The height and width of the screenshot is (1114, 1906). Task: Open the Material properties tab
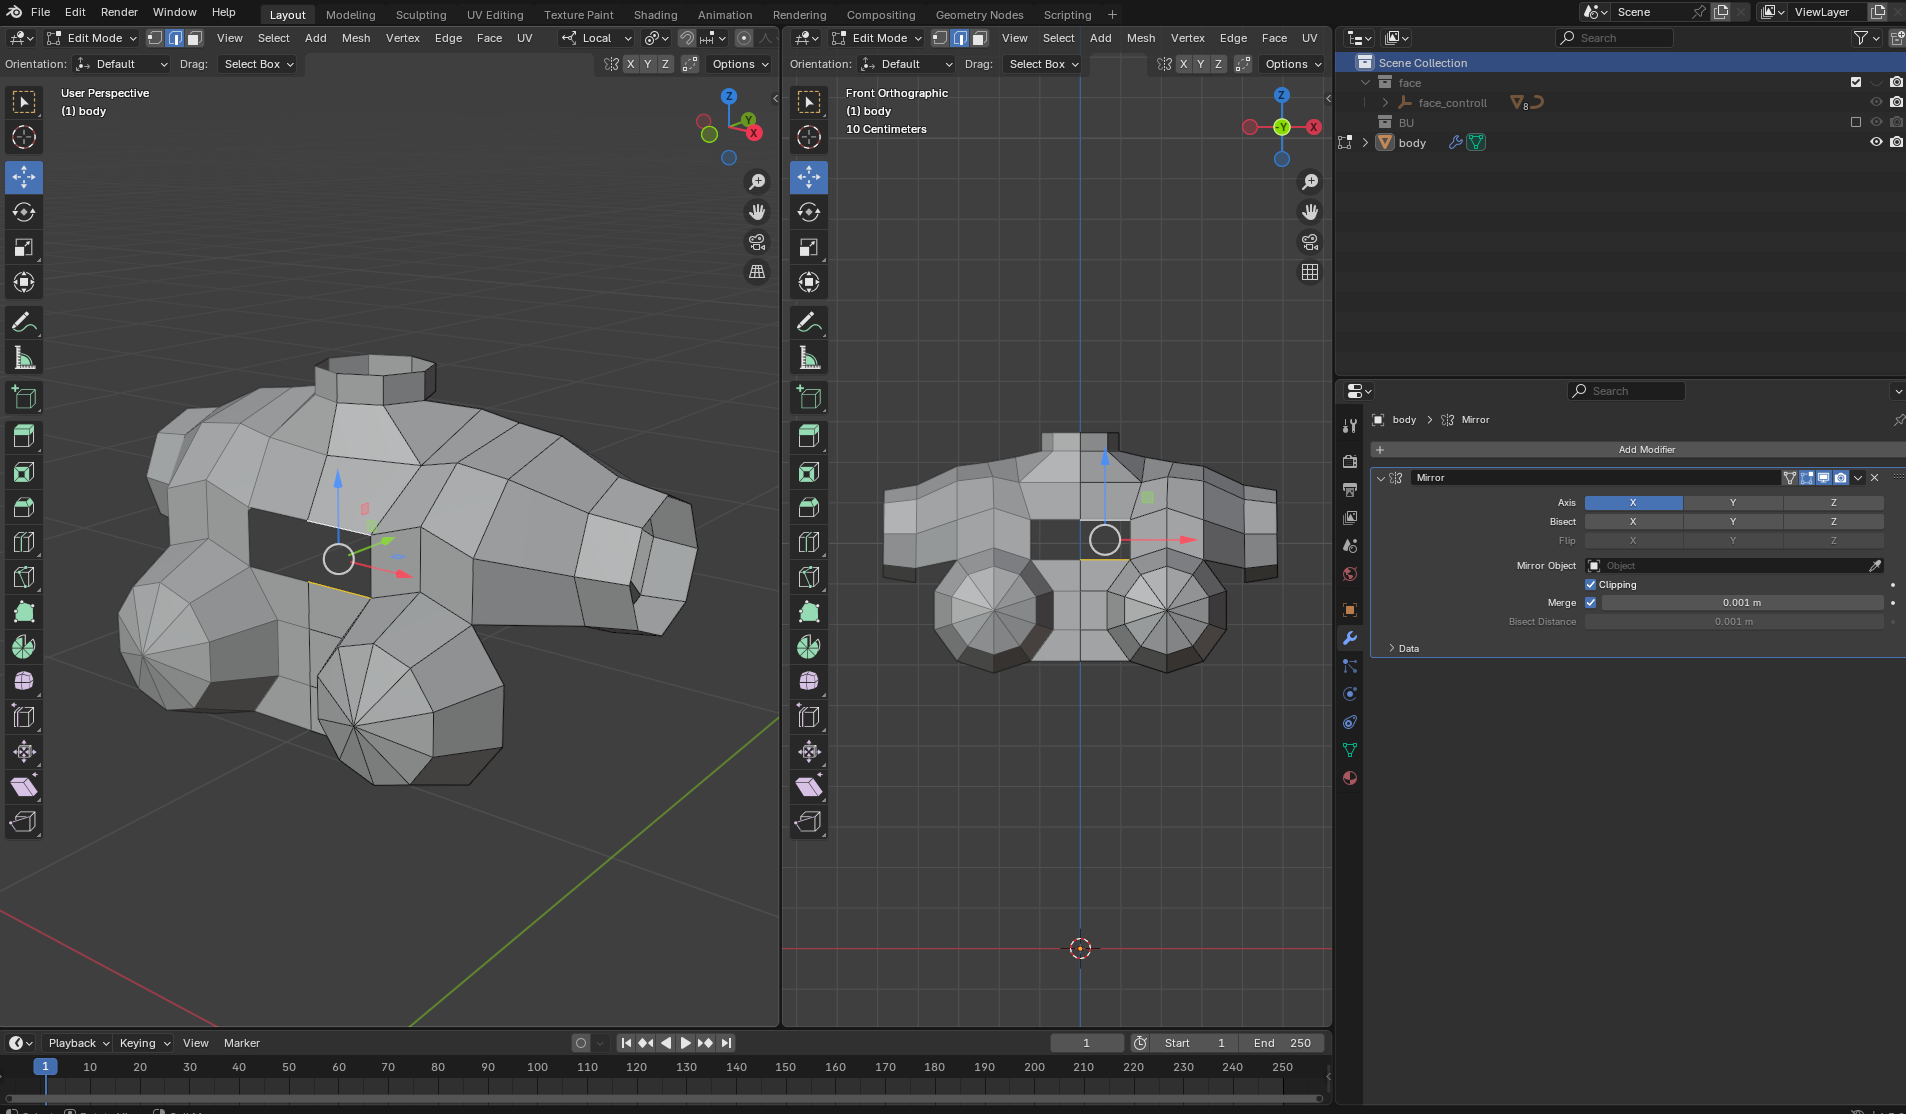click(1350, 778)
